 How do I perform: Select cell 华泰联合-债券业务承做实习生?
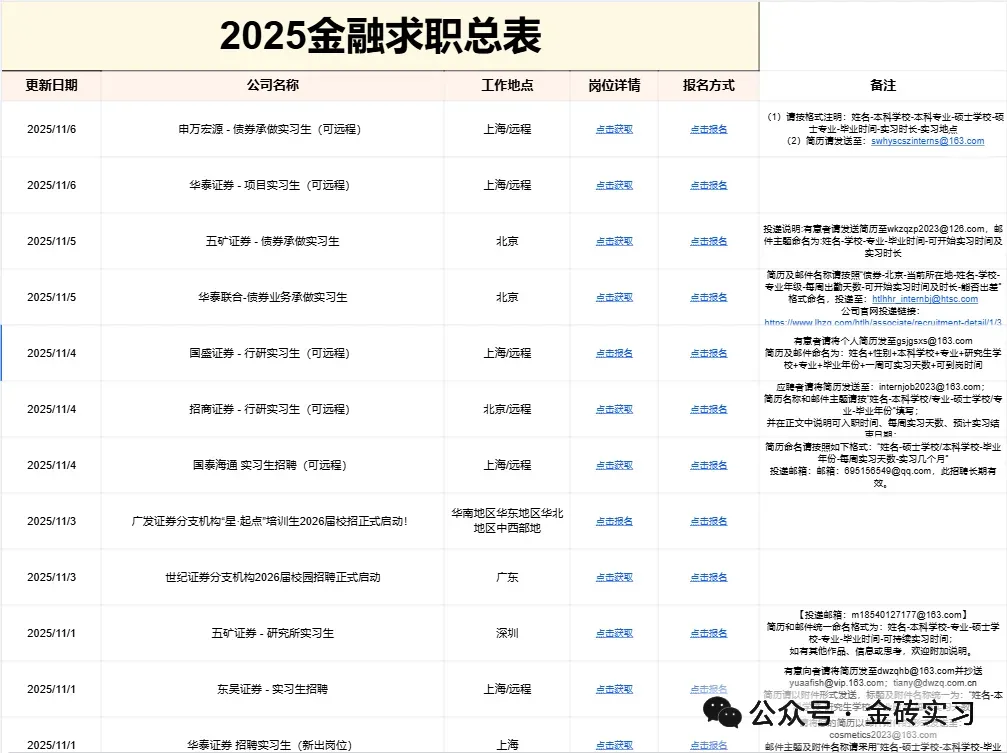point(272,297)
